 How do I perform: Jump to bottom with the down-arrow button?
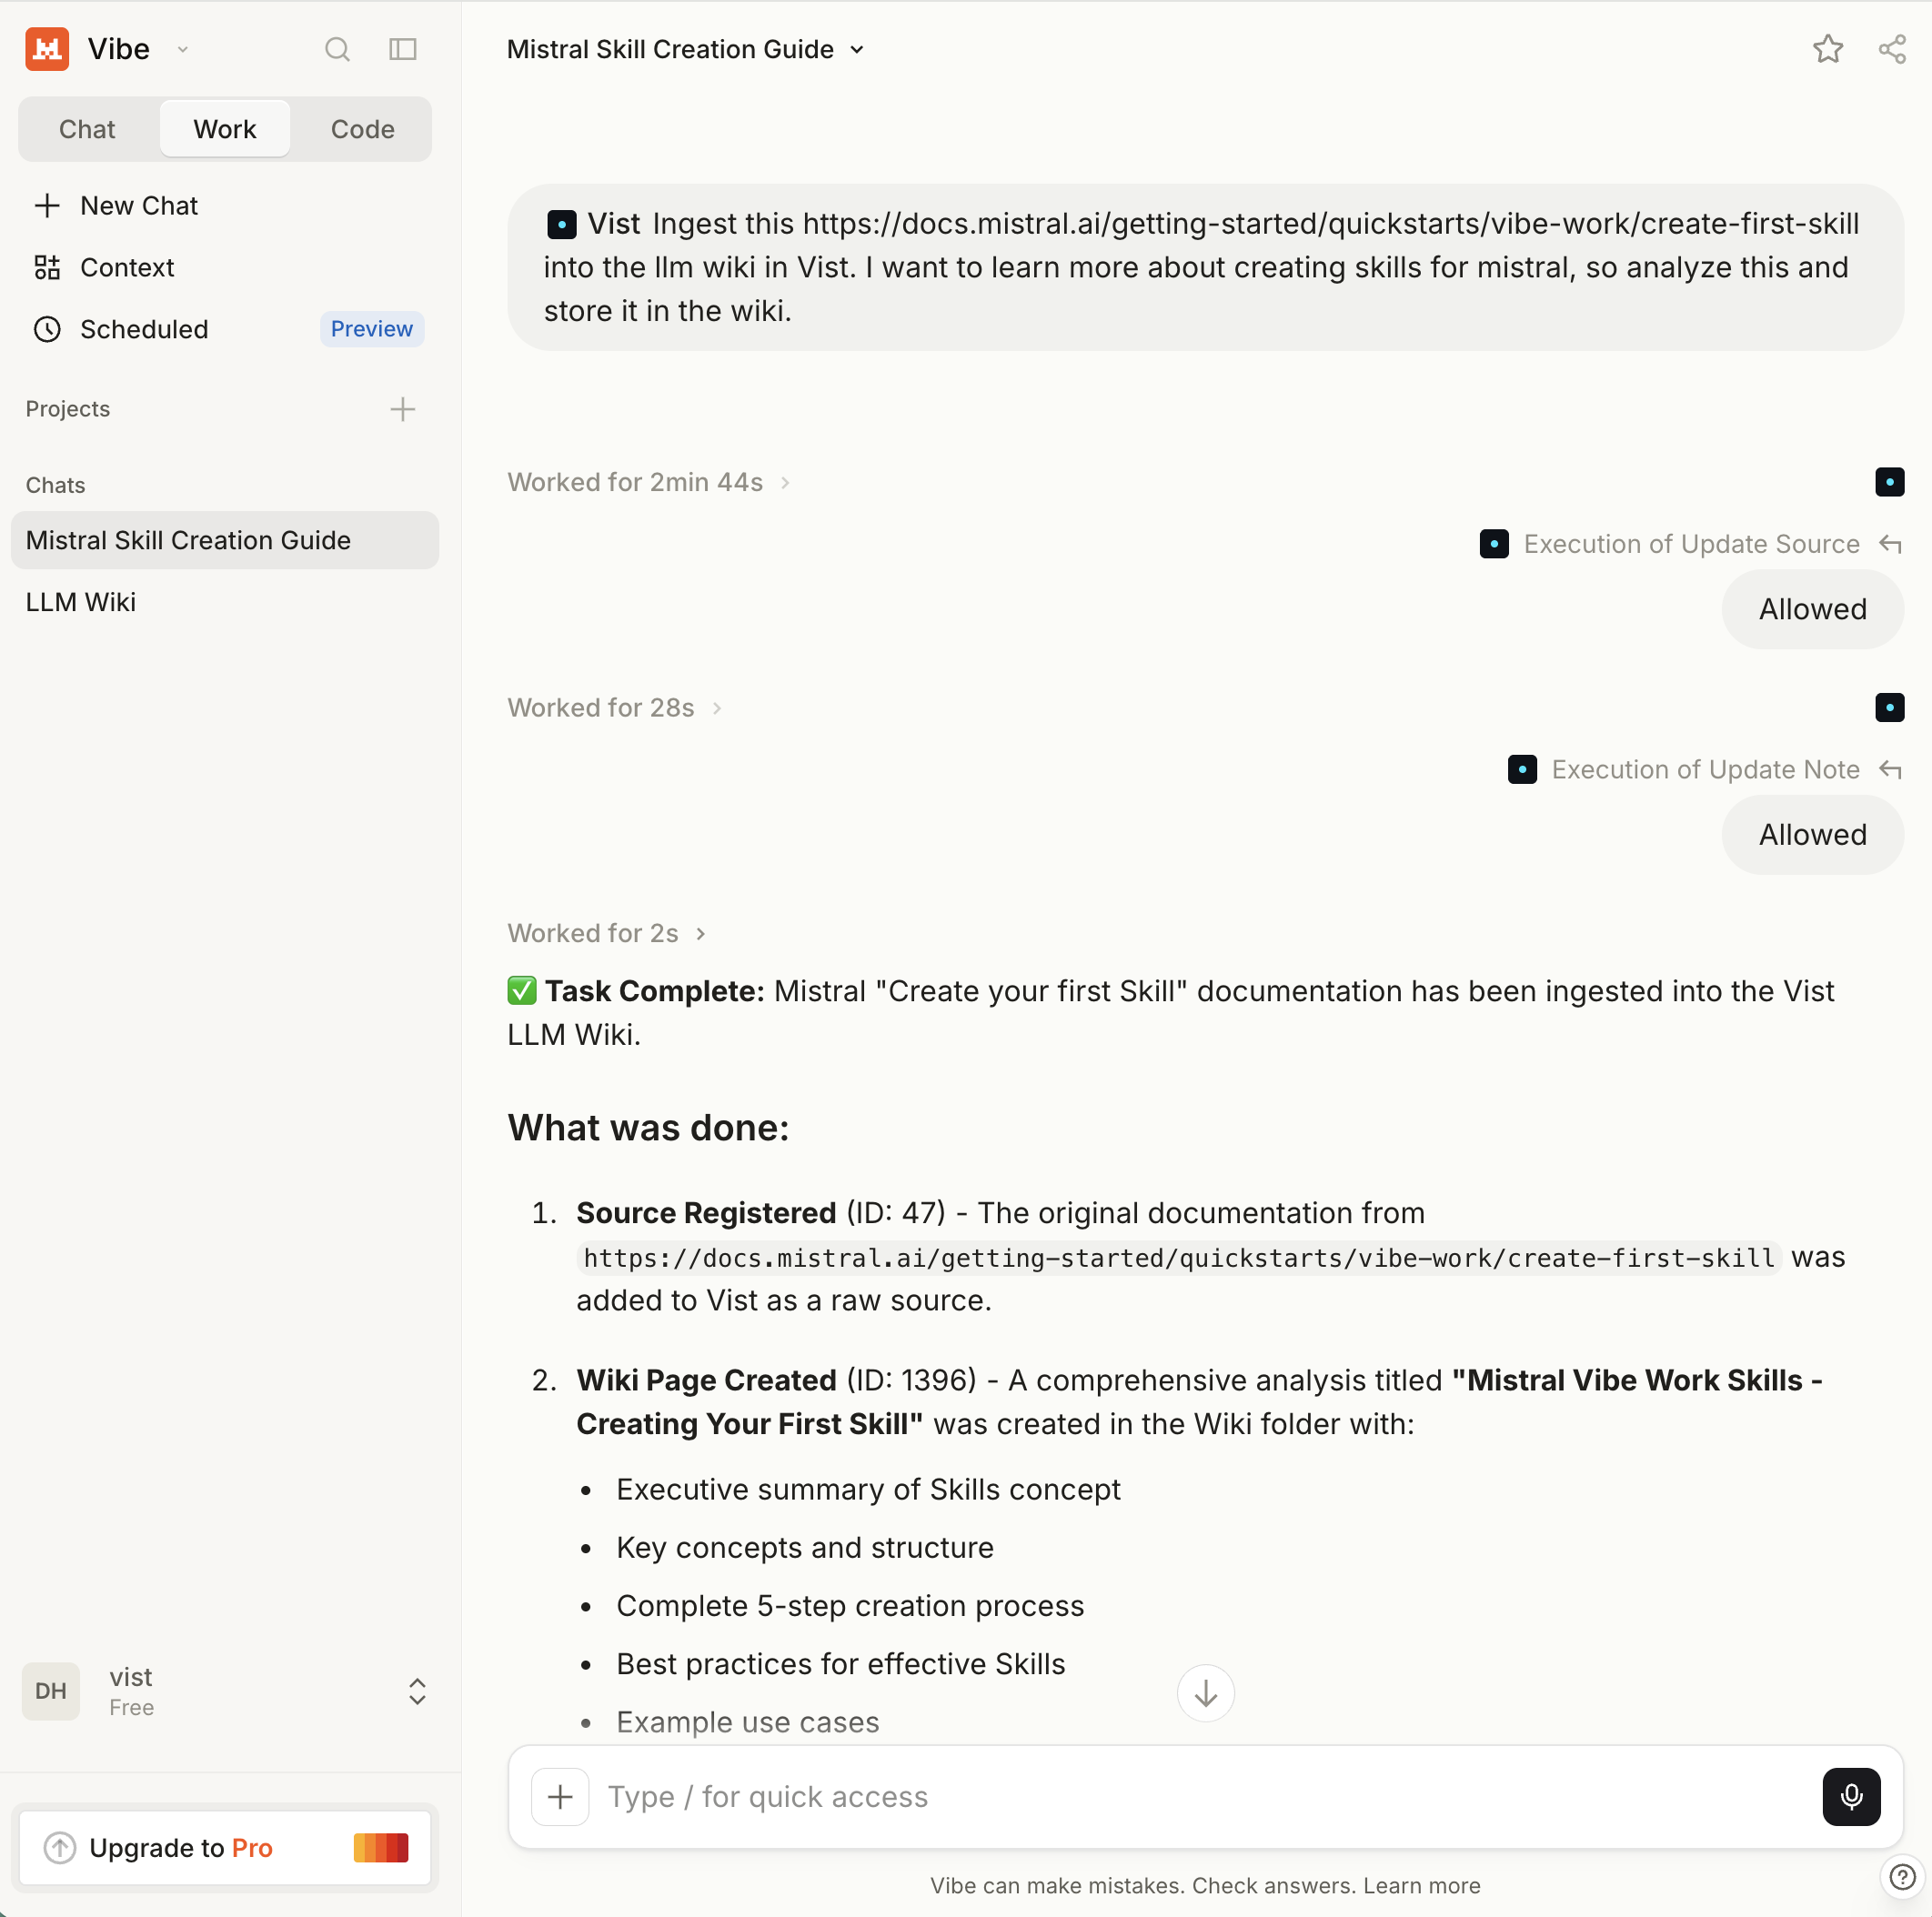[1205, 1693]
